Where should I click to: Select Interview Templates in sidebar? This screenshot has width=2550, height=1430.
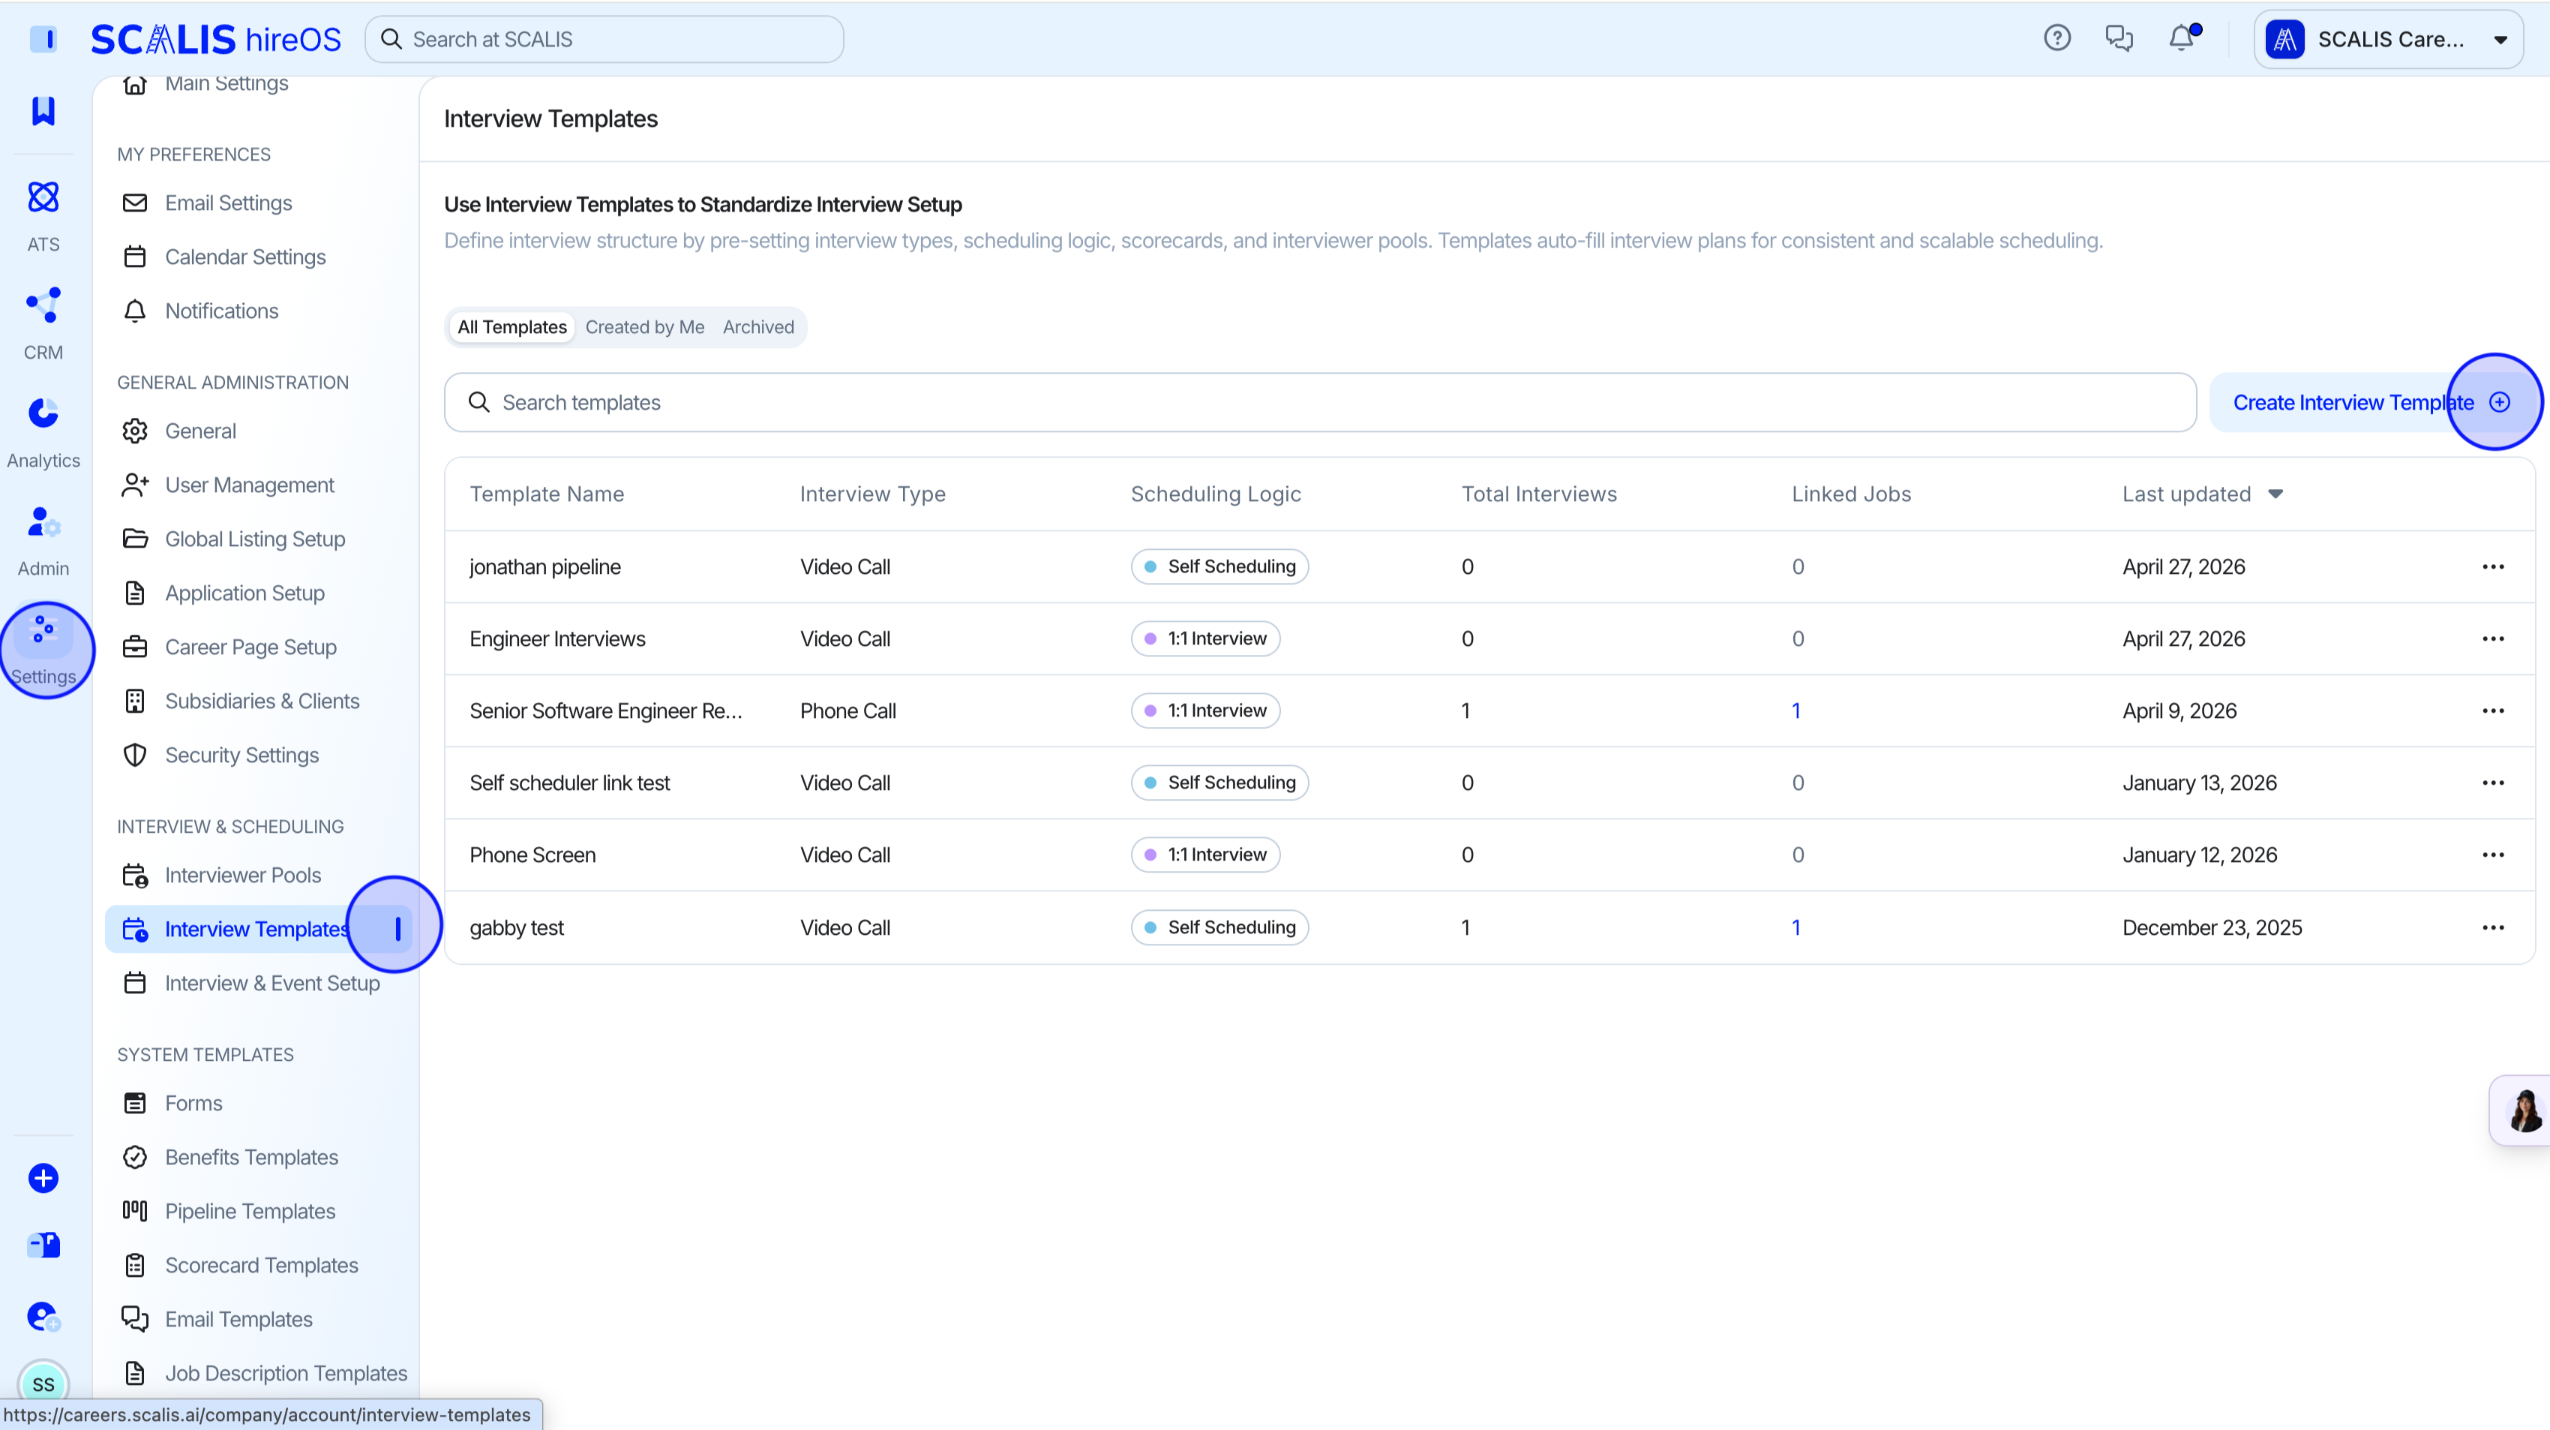260,929
